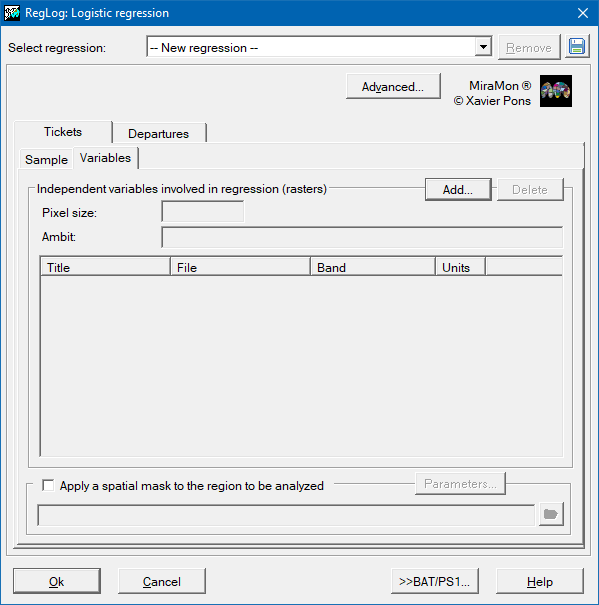
Task: Select the Tickets tab
Action: (x=63, y=132)
